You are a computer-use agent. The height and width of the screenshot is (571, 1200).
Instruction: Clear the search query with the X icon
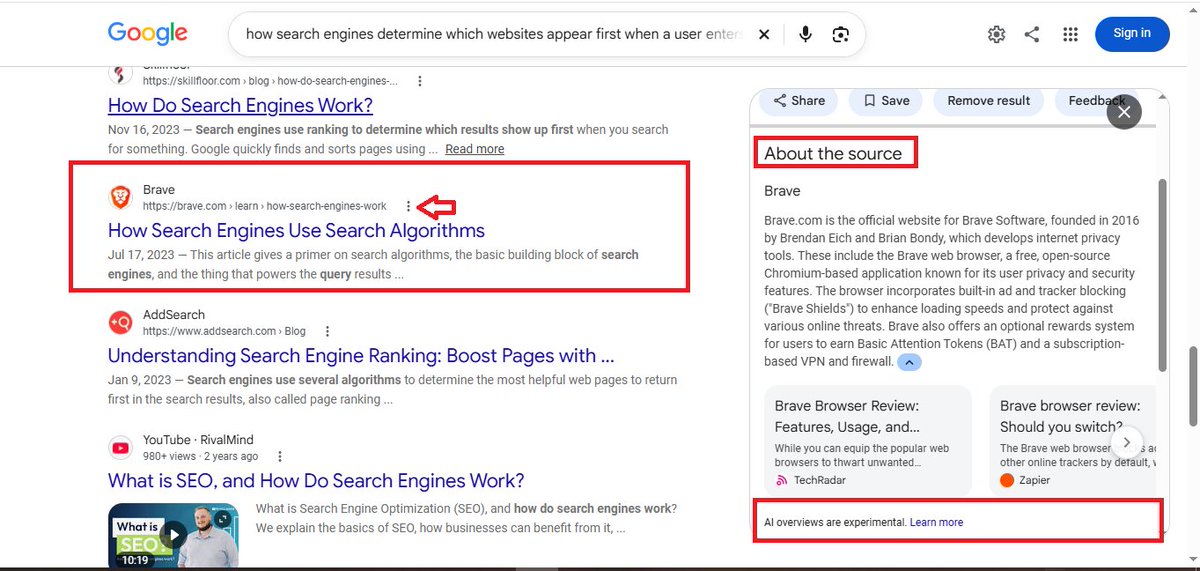tap(764, 34)
